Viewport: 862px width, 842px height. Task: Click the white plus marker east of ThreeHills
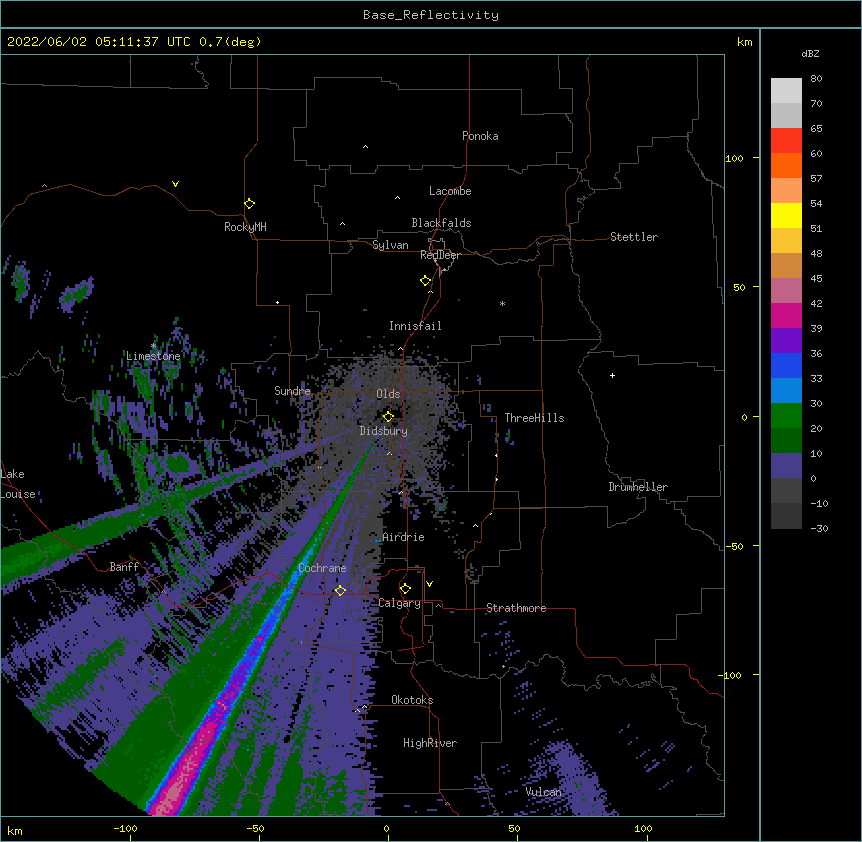pyautogui.click(x=612, y=375)
